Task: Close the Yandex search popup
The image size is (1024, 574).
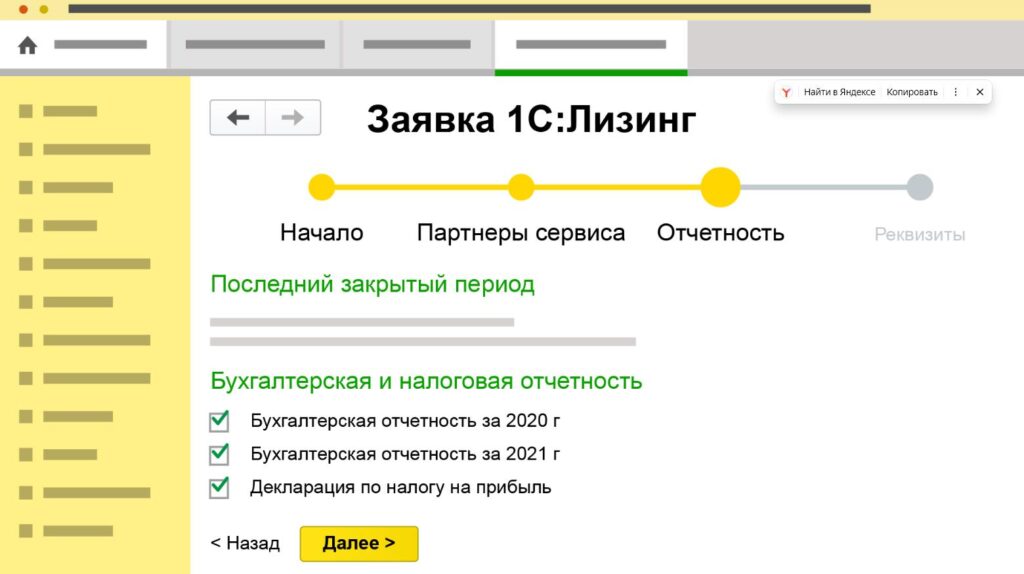Action: pos(980,92)
